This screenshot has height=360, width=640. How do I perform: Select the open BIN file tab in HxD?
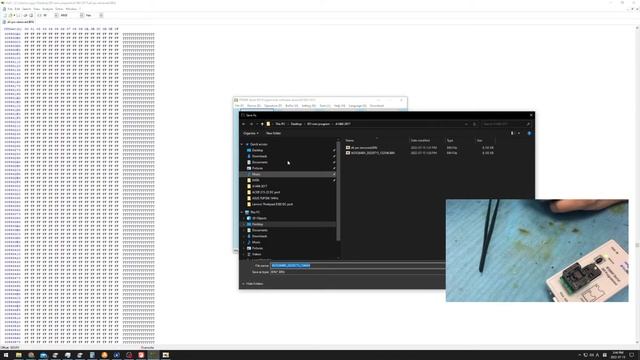19,22
